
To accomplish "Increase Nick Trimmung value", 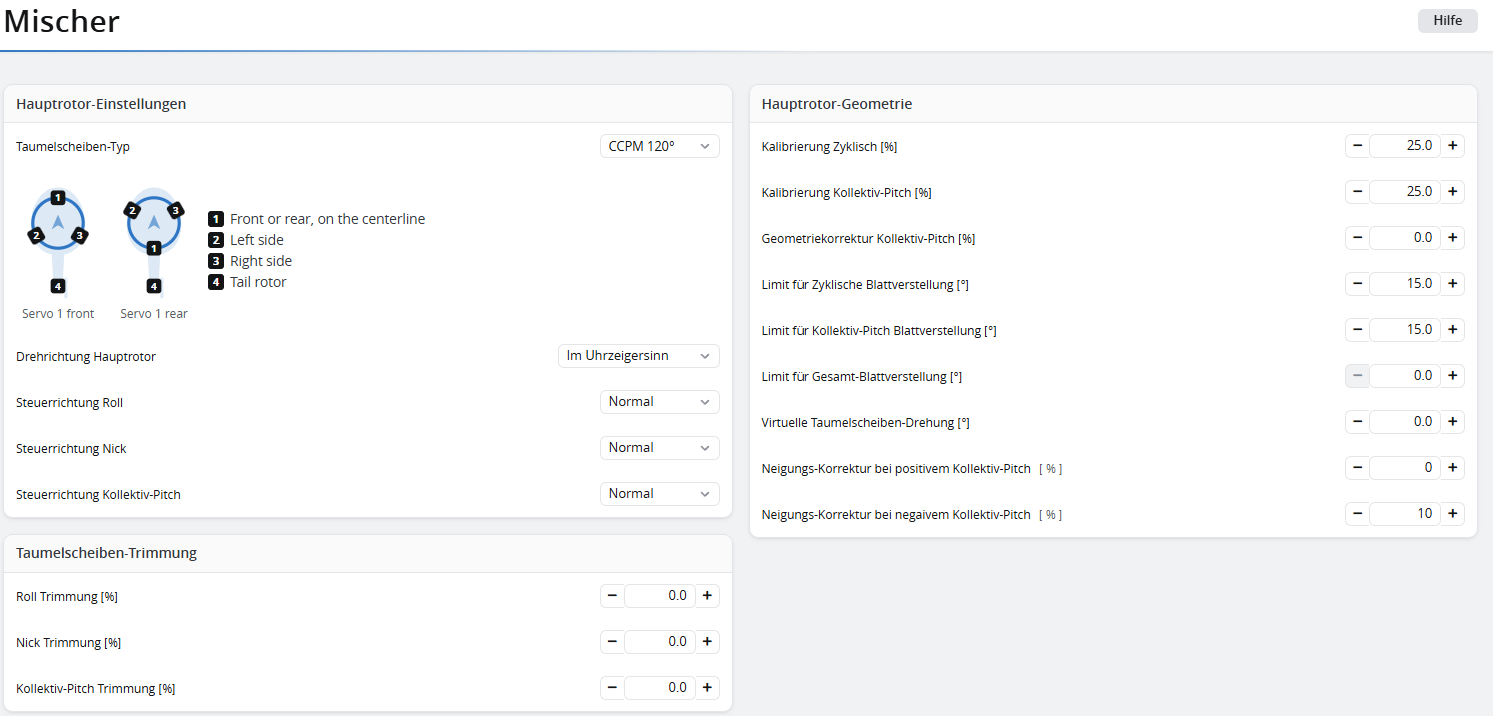I will (707, 642).
